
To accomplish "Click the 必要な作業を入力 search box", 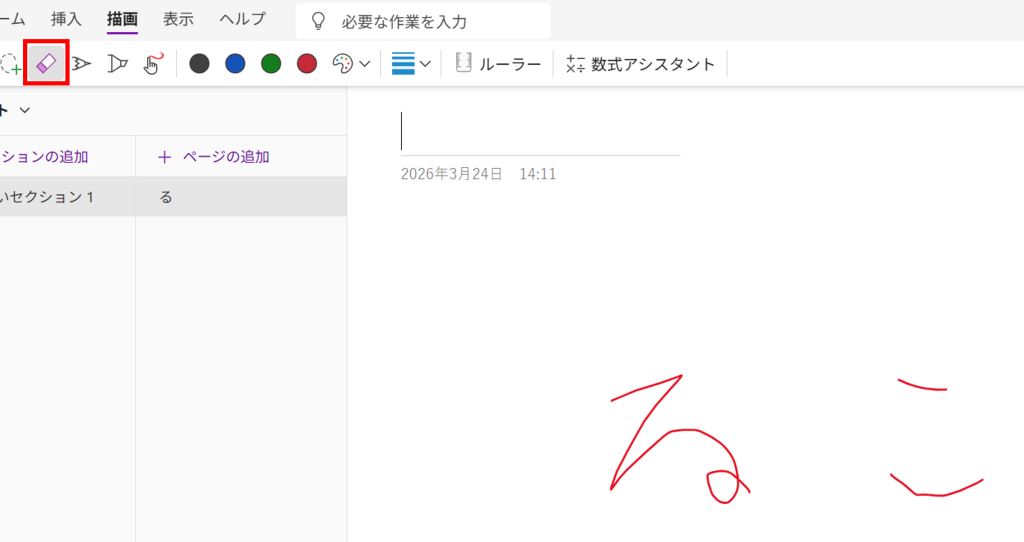I will [x=423, y=21].
